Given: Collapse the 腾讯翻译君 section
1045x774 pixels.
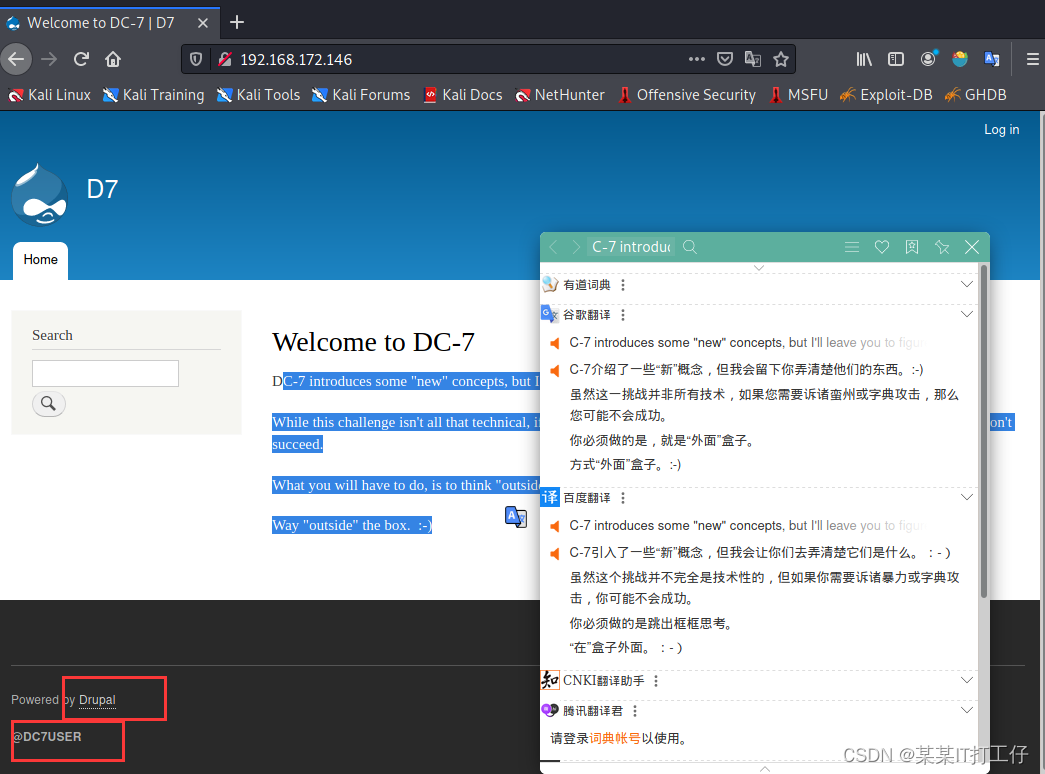Looking at the screenshot, I should click(966, 711).
